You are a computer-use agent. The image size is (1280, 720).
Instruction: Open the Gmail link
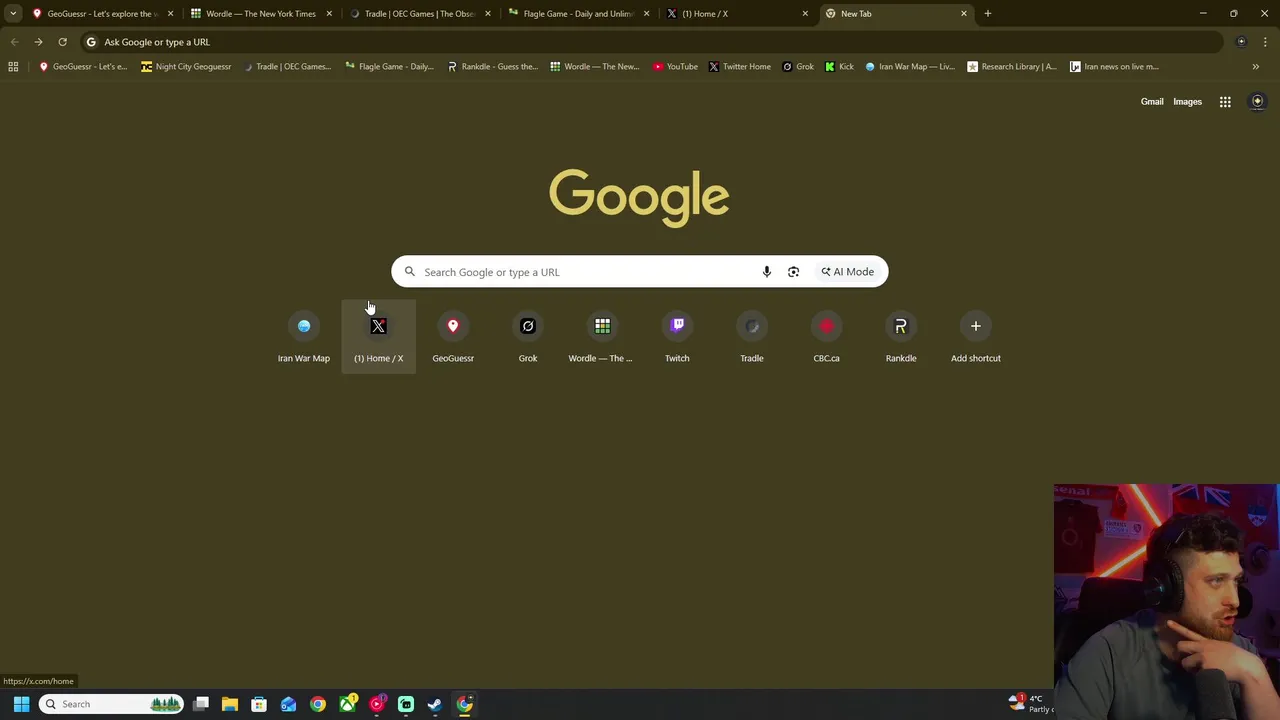point(1152,101)
